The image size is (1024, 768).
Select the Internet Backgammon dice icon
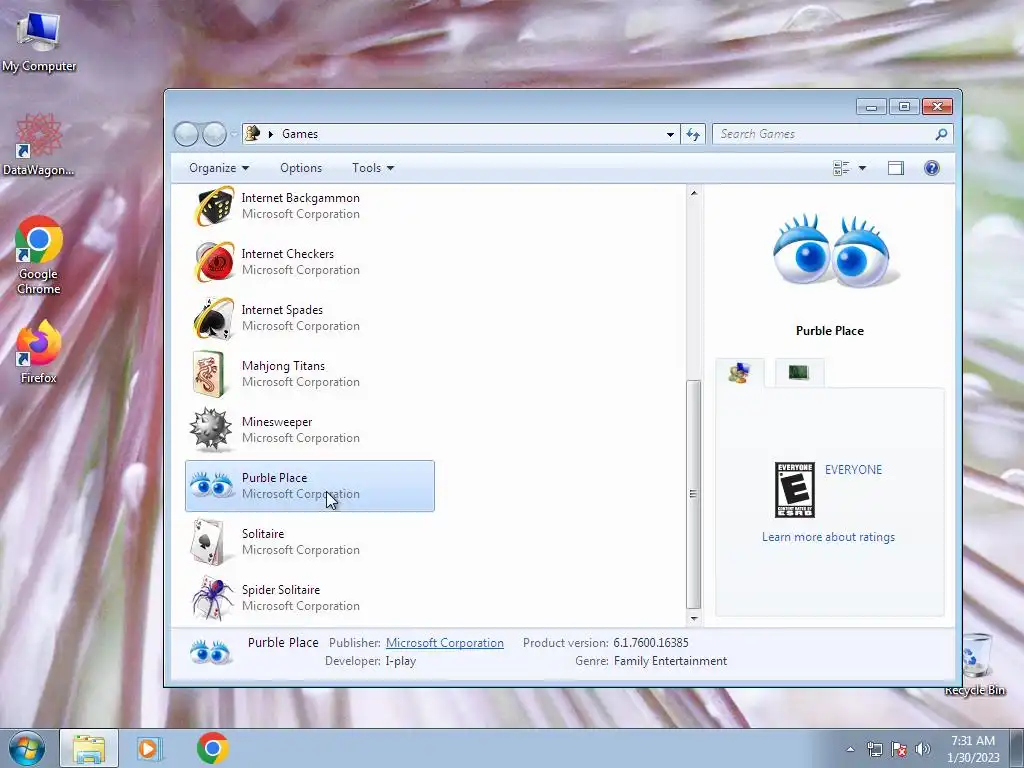point(213,206)
